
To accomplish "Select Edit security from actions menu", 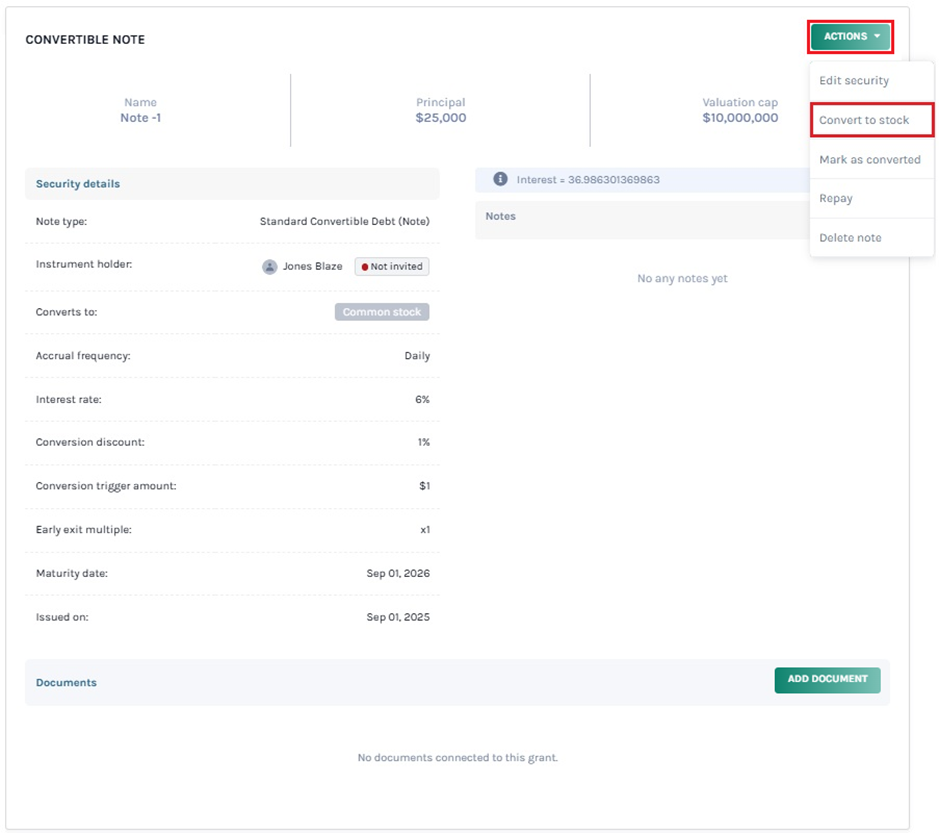I will 854,81.
